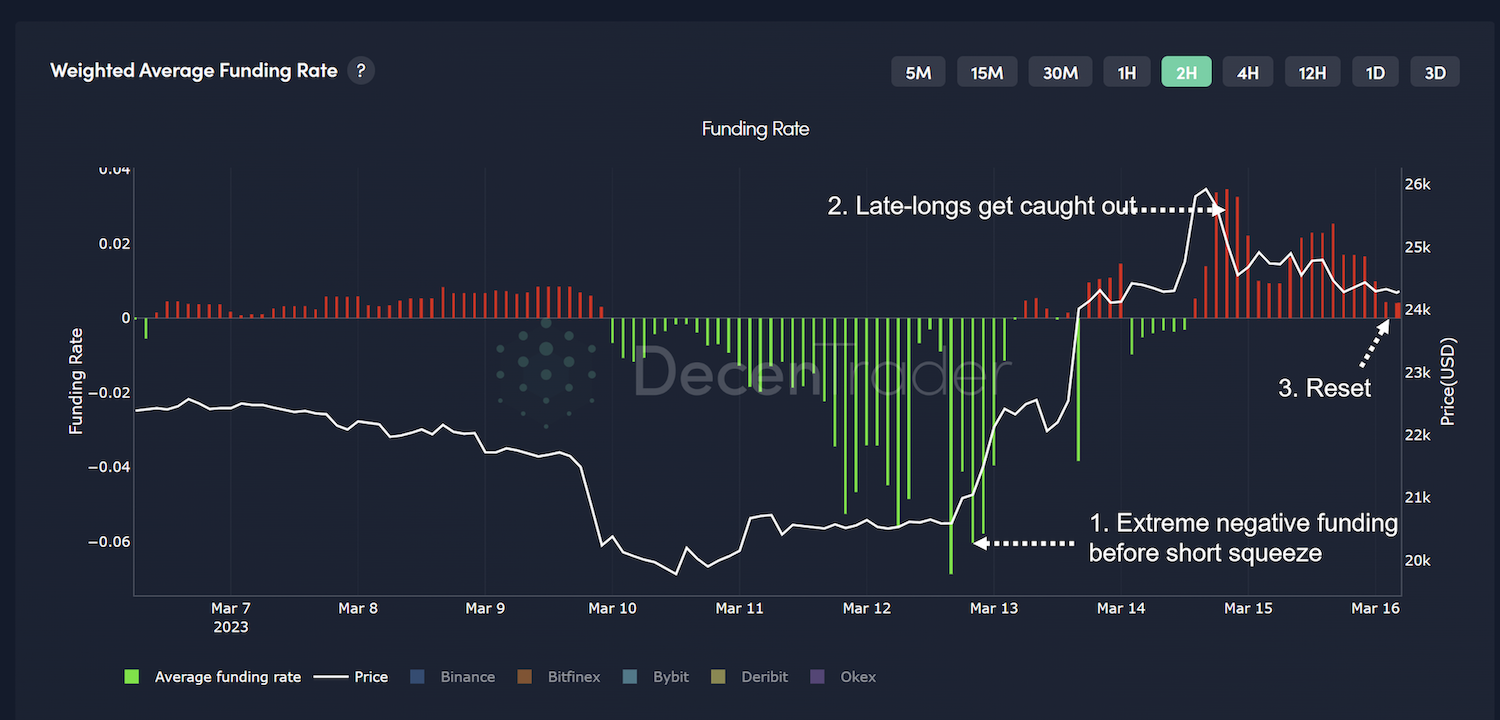Click the Weighted Average Funding Rate title
1500x720 pixels.
194,71
